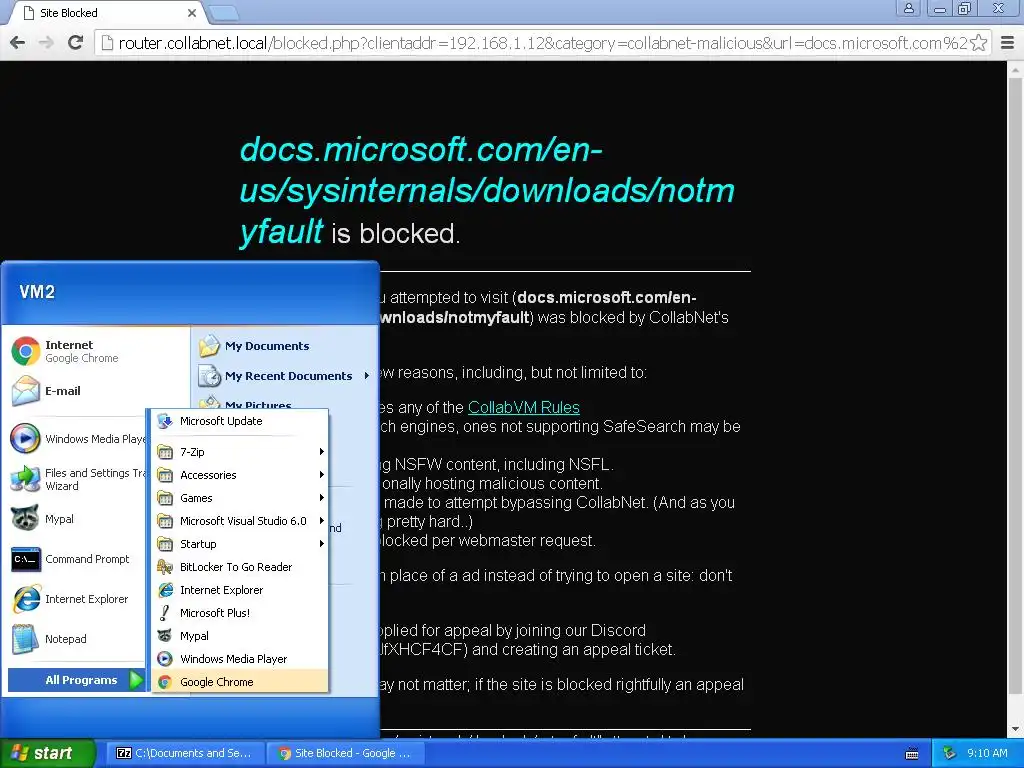Switch to 7-Zip C:\Documents taskbar window
The width and height of the screenshot is (1024, 768).
(185, 753)
